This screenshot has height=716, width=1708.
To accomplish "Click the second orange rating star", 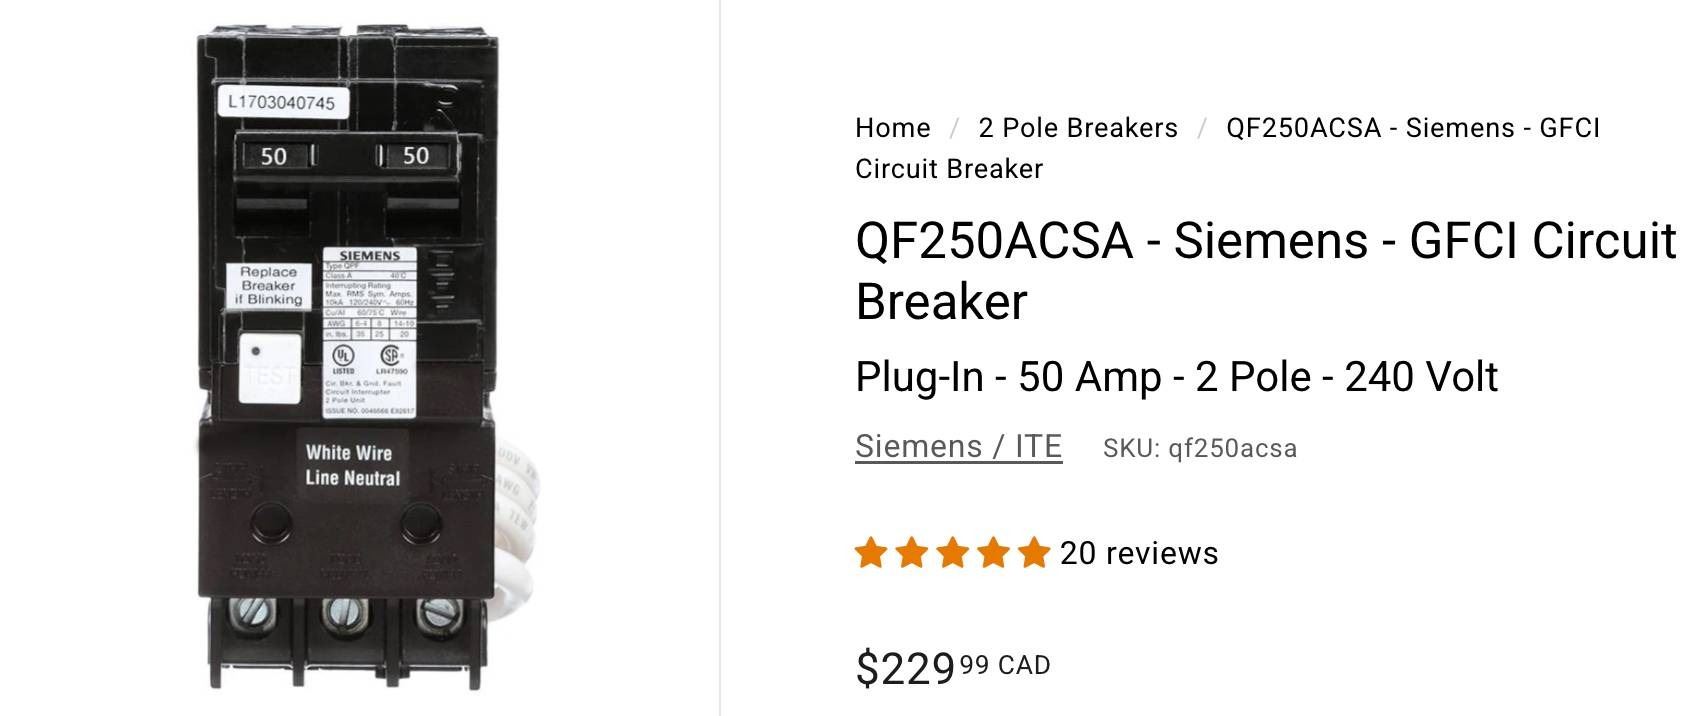I will pyautogui.click(x=912, y=553).
